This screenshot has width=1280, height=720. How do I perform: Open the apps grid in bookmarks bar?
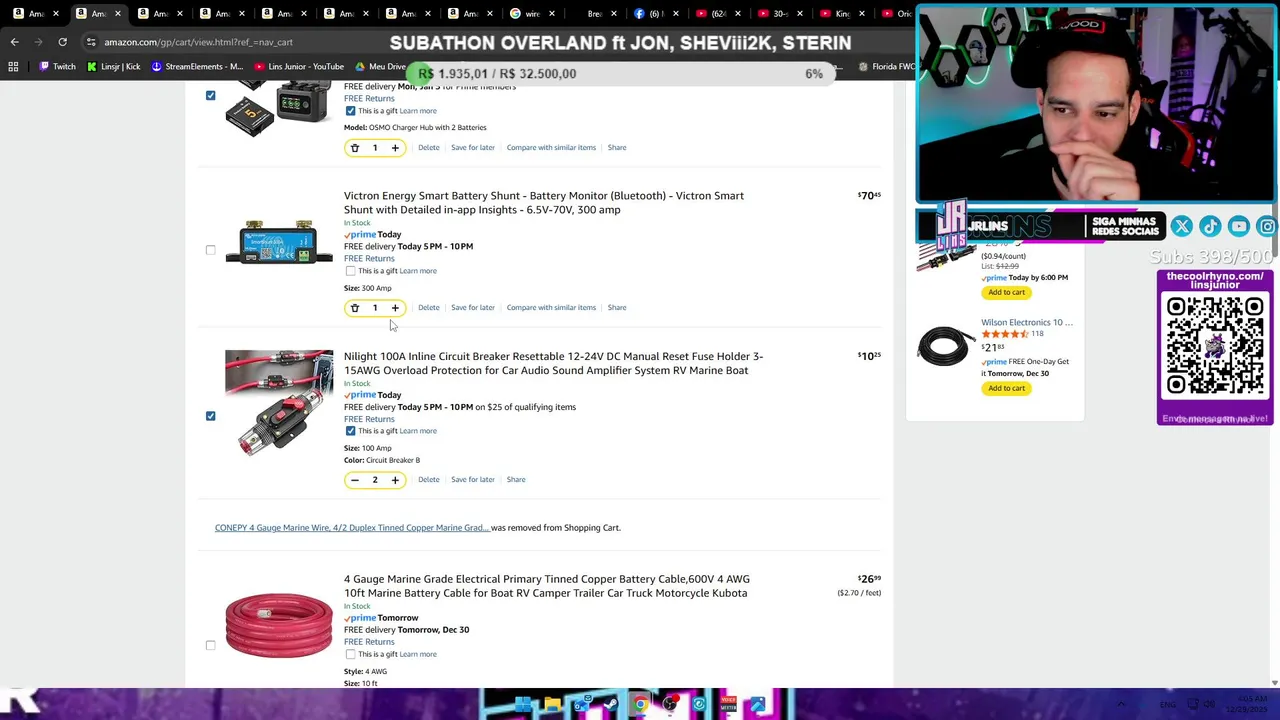pyautogui.click(x=13, y=67)
